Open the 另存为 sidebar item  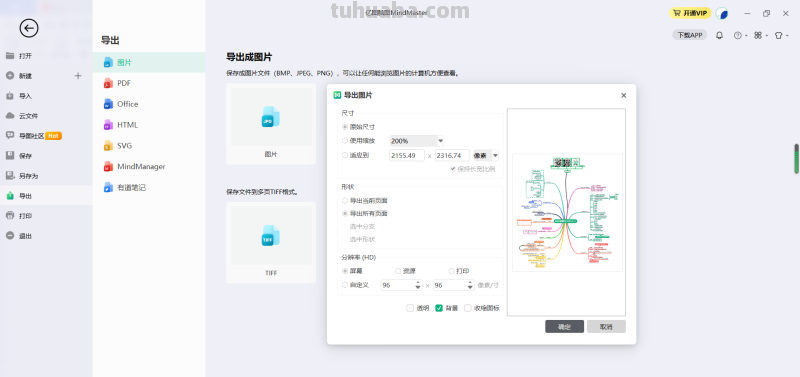[x=46, y=175]
